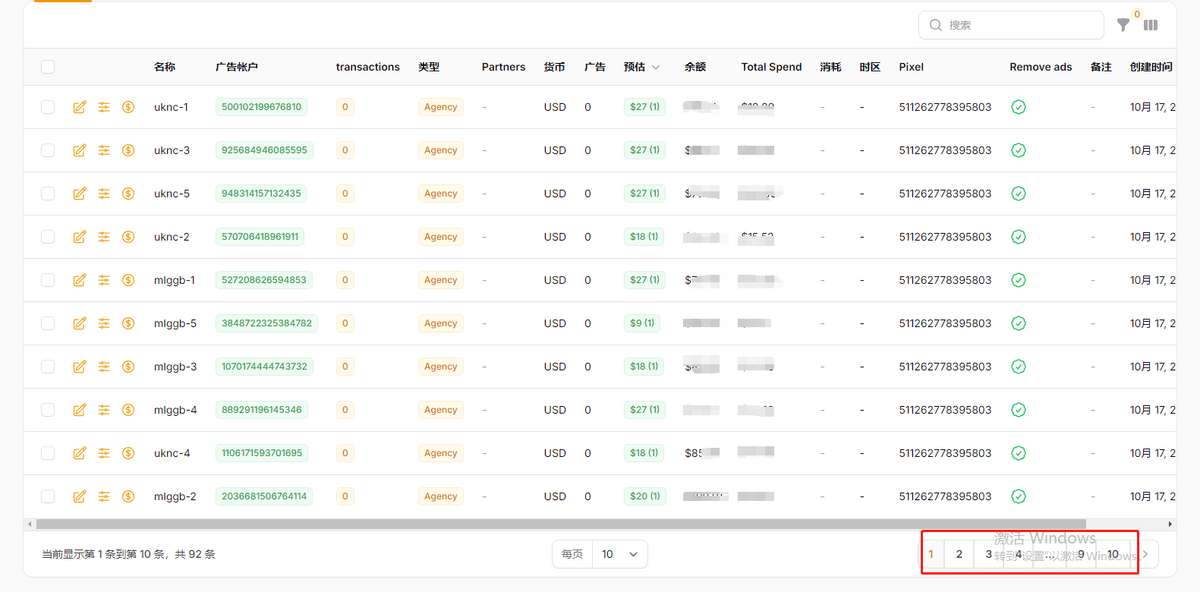The width and height of the screenshot is (1200, 592).
Task: Open settings sliders icon for uknc-3
Action: point(104,150)
